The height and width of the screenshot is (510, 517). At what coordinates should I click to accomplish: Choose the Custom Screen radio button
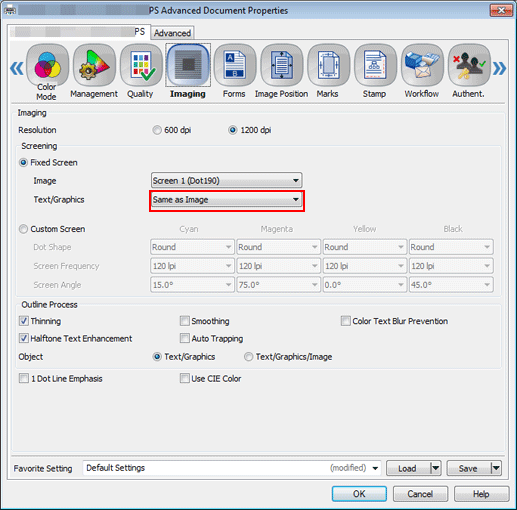point(23,229)
